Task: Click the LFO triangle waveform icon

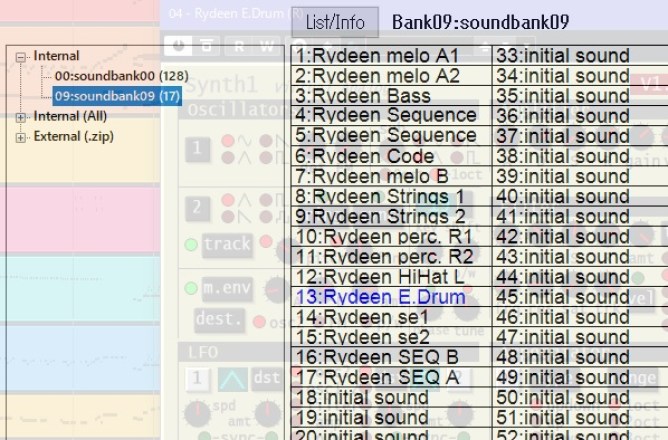Action: (x=232, y=379)
